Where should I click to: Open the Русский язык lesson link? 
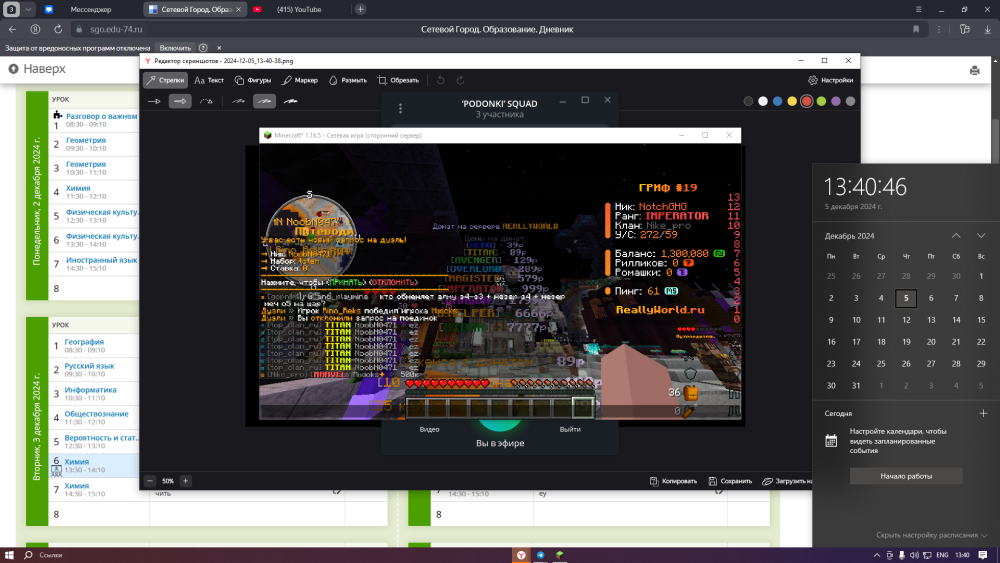pyautogui.click(x=89, y=366)
